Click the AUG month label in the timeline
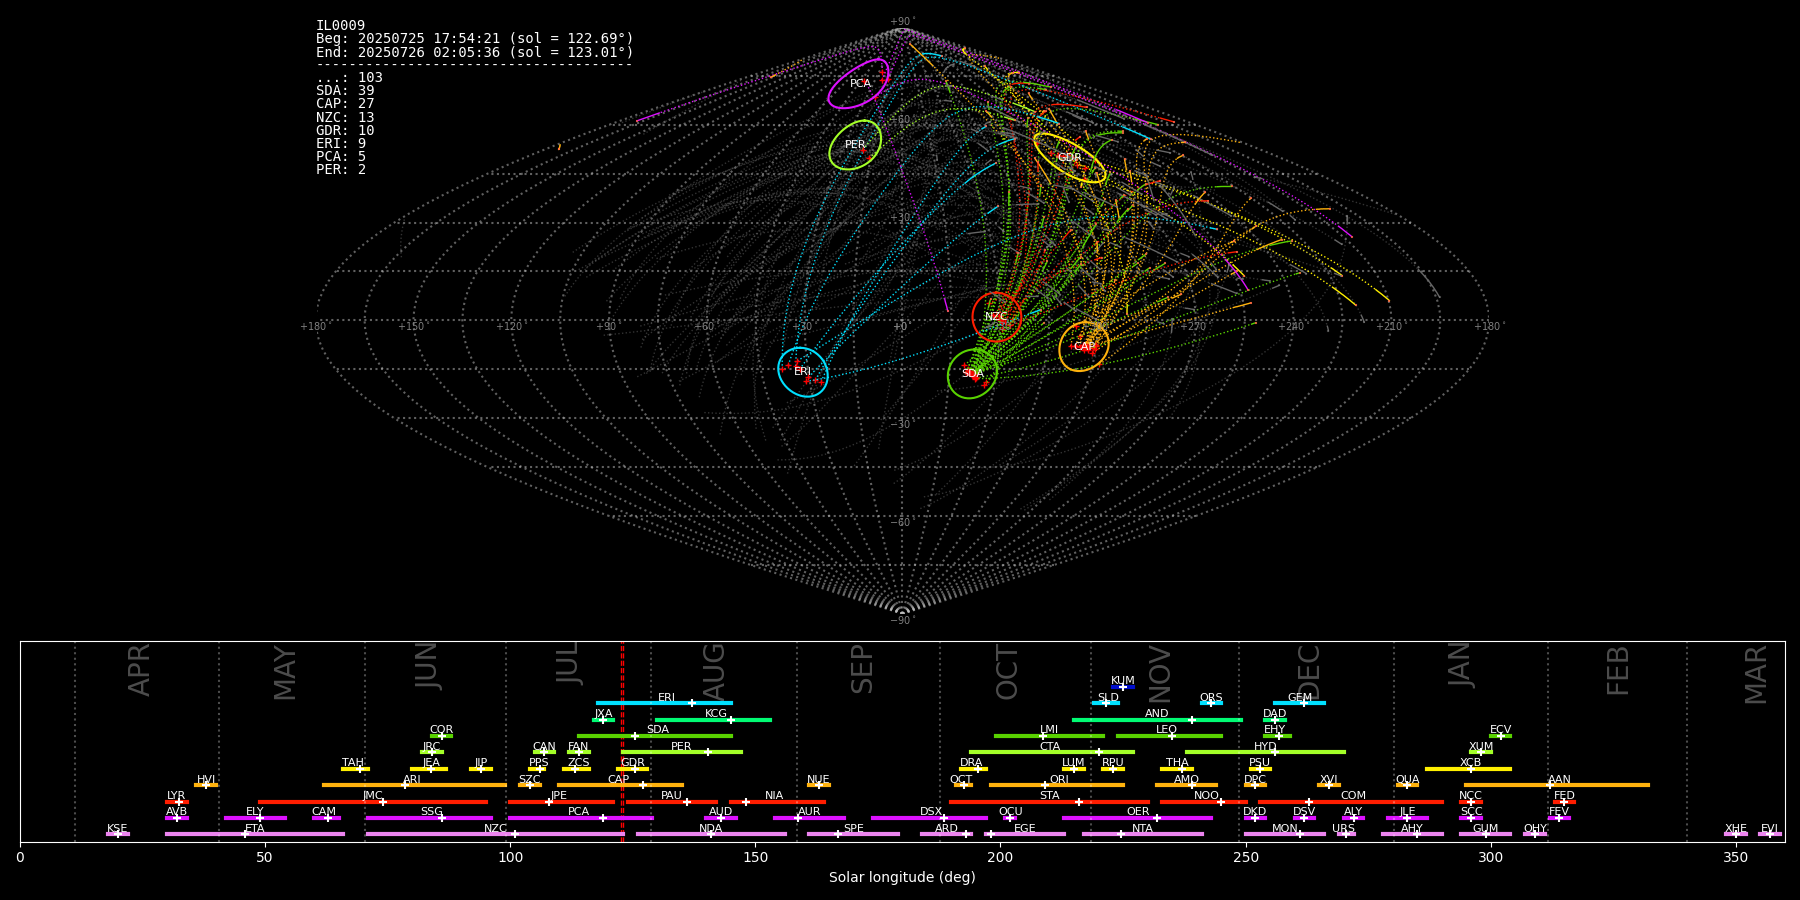The height and width of the screenshot is (900, 1800). tap(713, 669)
